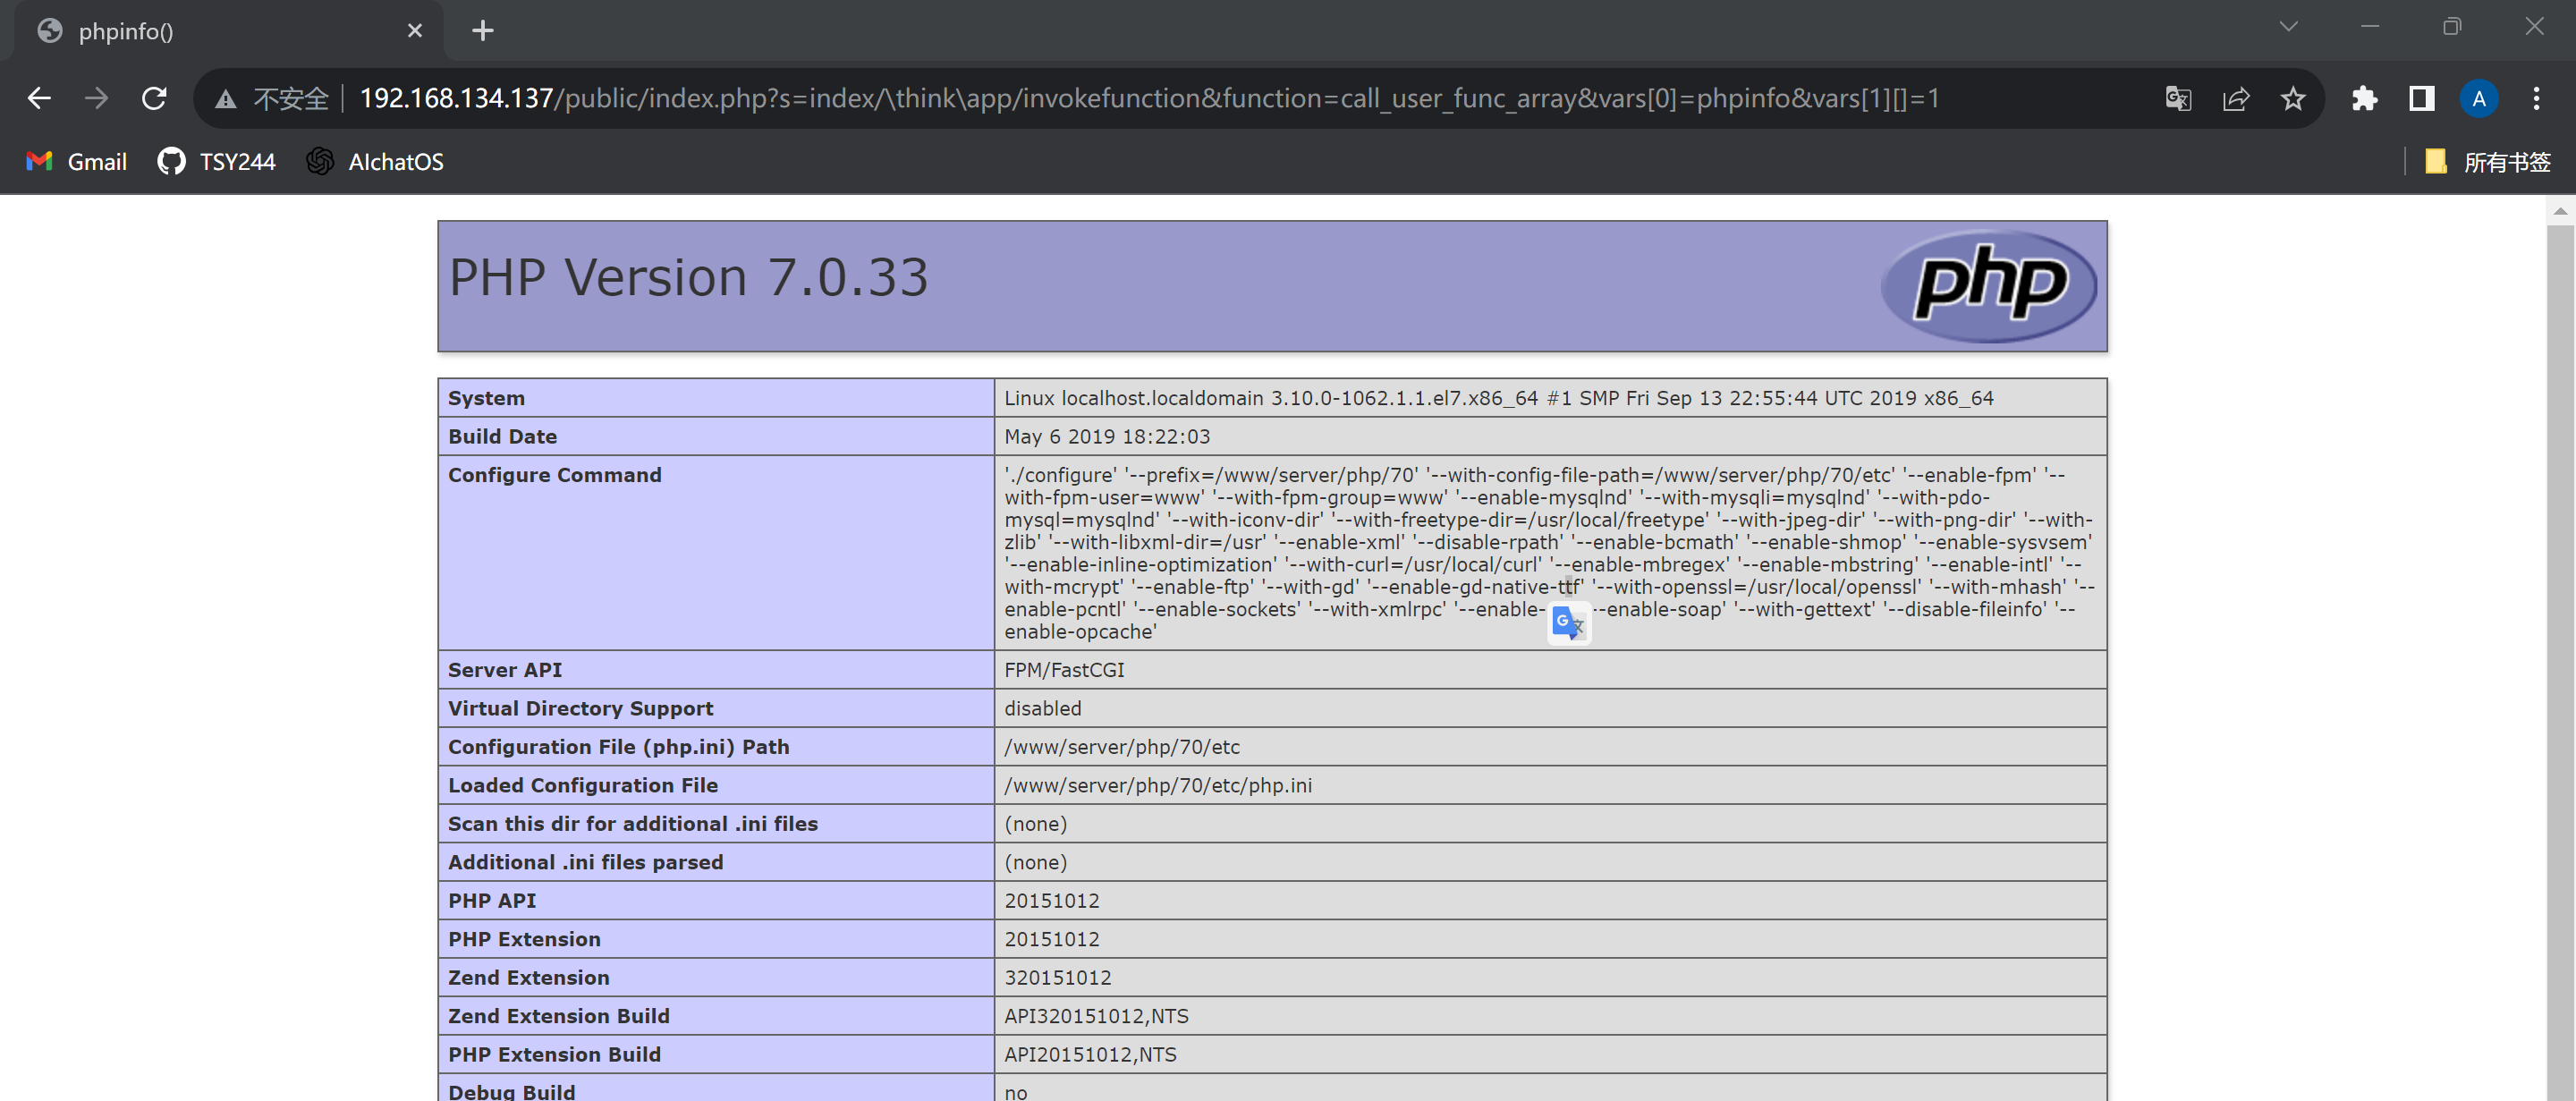Click the not-secure warning icon
The height and width of the screenshot is (1101, 2576).
click(x=226, y=98)
